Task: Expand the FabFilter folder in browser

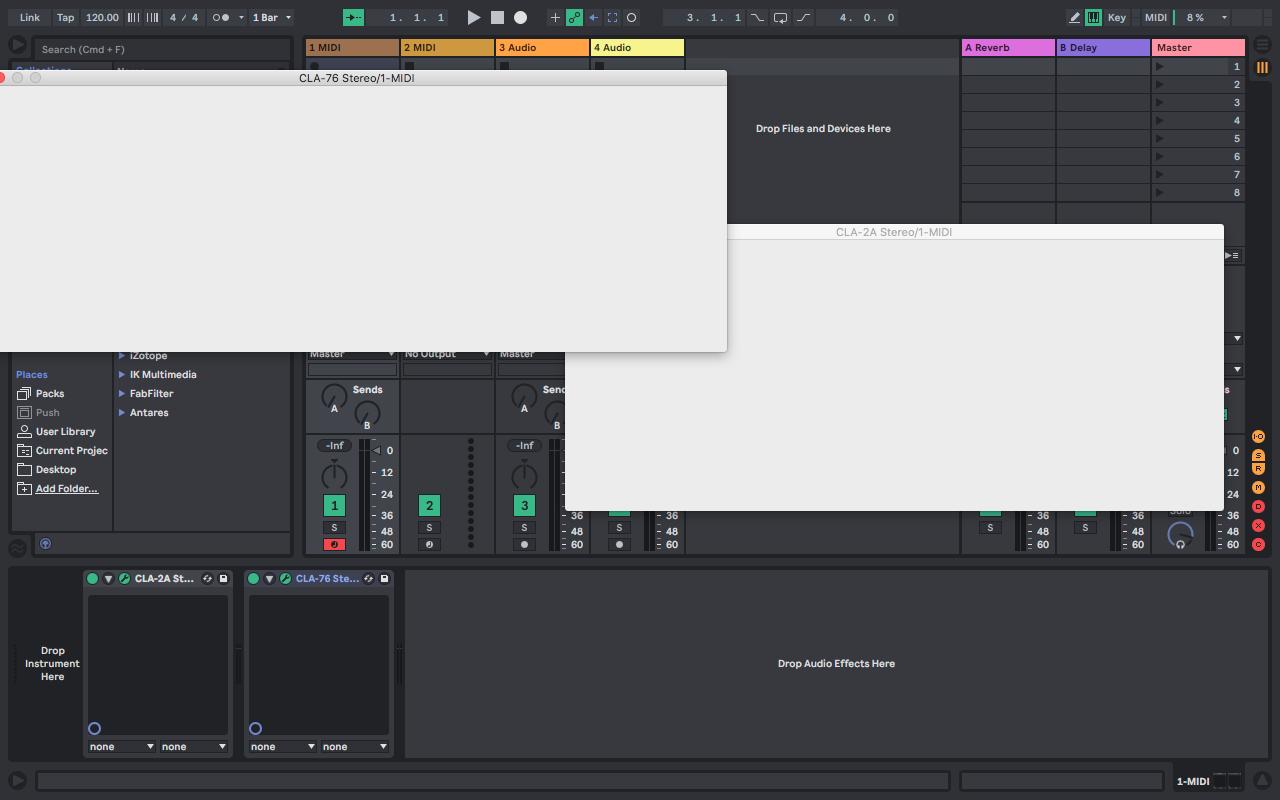Action: [x=122, y=394]
